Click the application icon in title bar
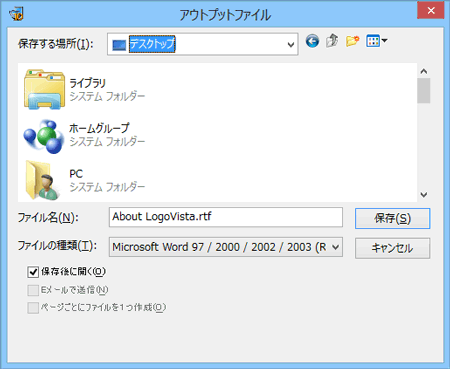Screen dimensions: 450x369 (x=16, y=14)
